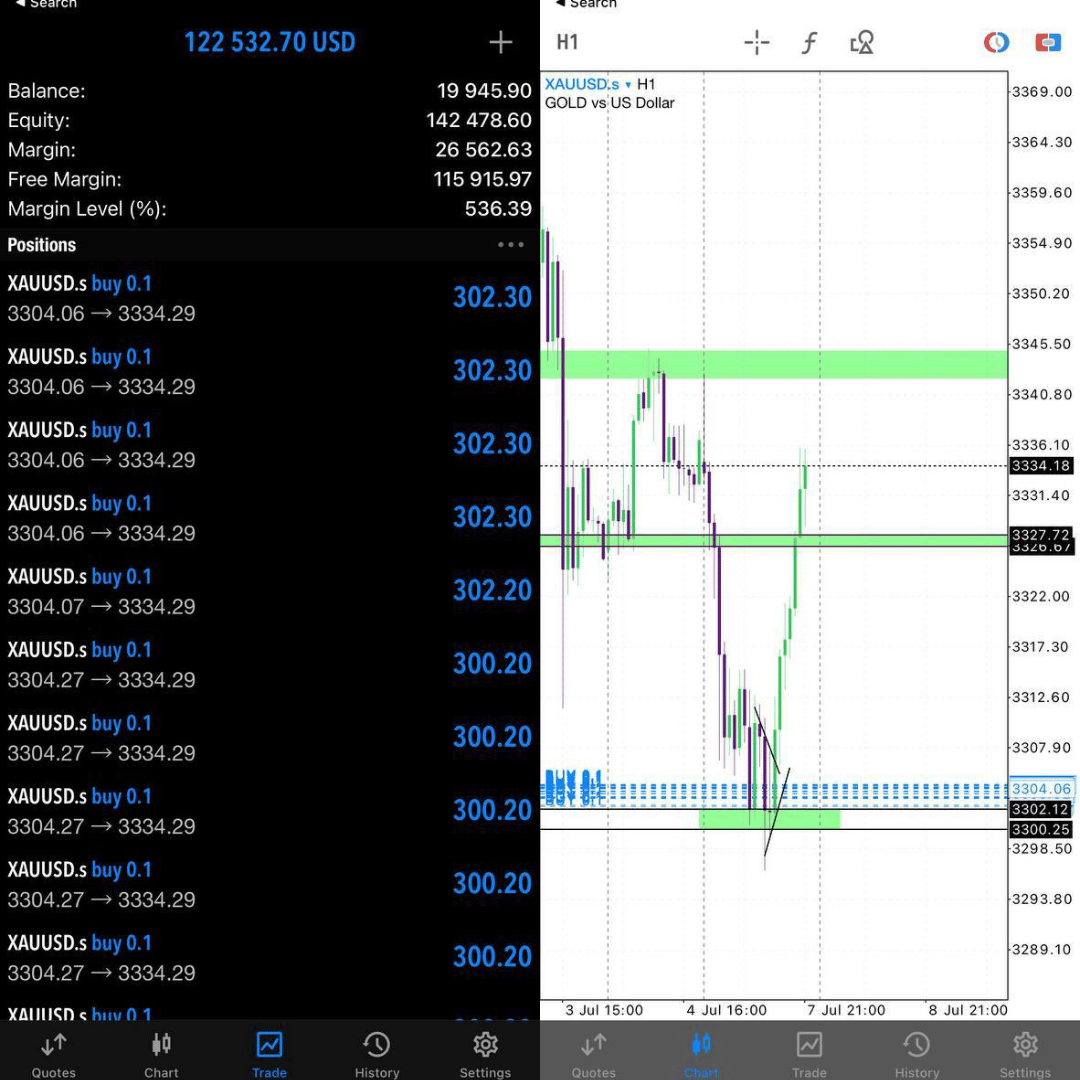
Task: Open the chart objects shapes icon
Action: [861, 42]
